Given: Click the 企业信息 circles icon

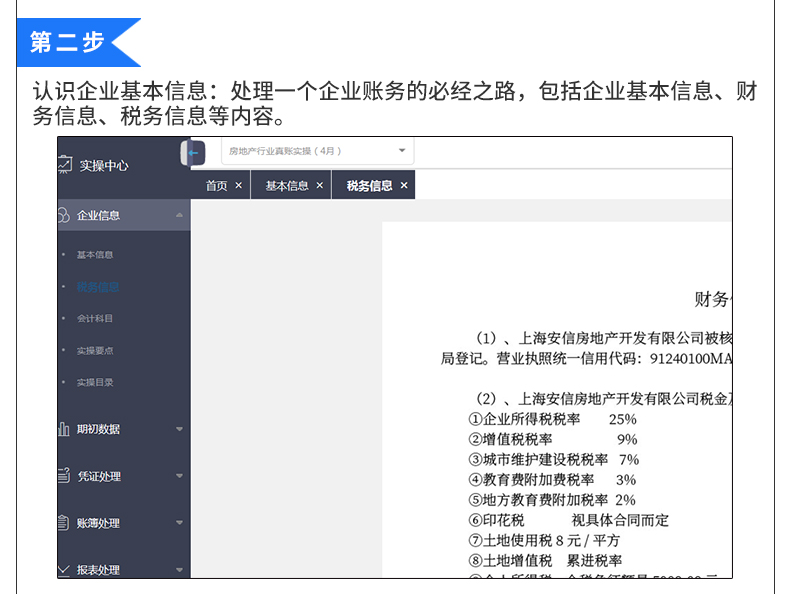Looking at the screenshot, I should tap(63, 215).
